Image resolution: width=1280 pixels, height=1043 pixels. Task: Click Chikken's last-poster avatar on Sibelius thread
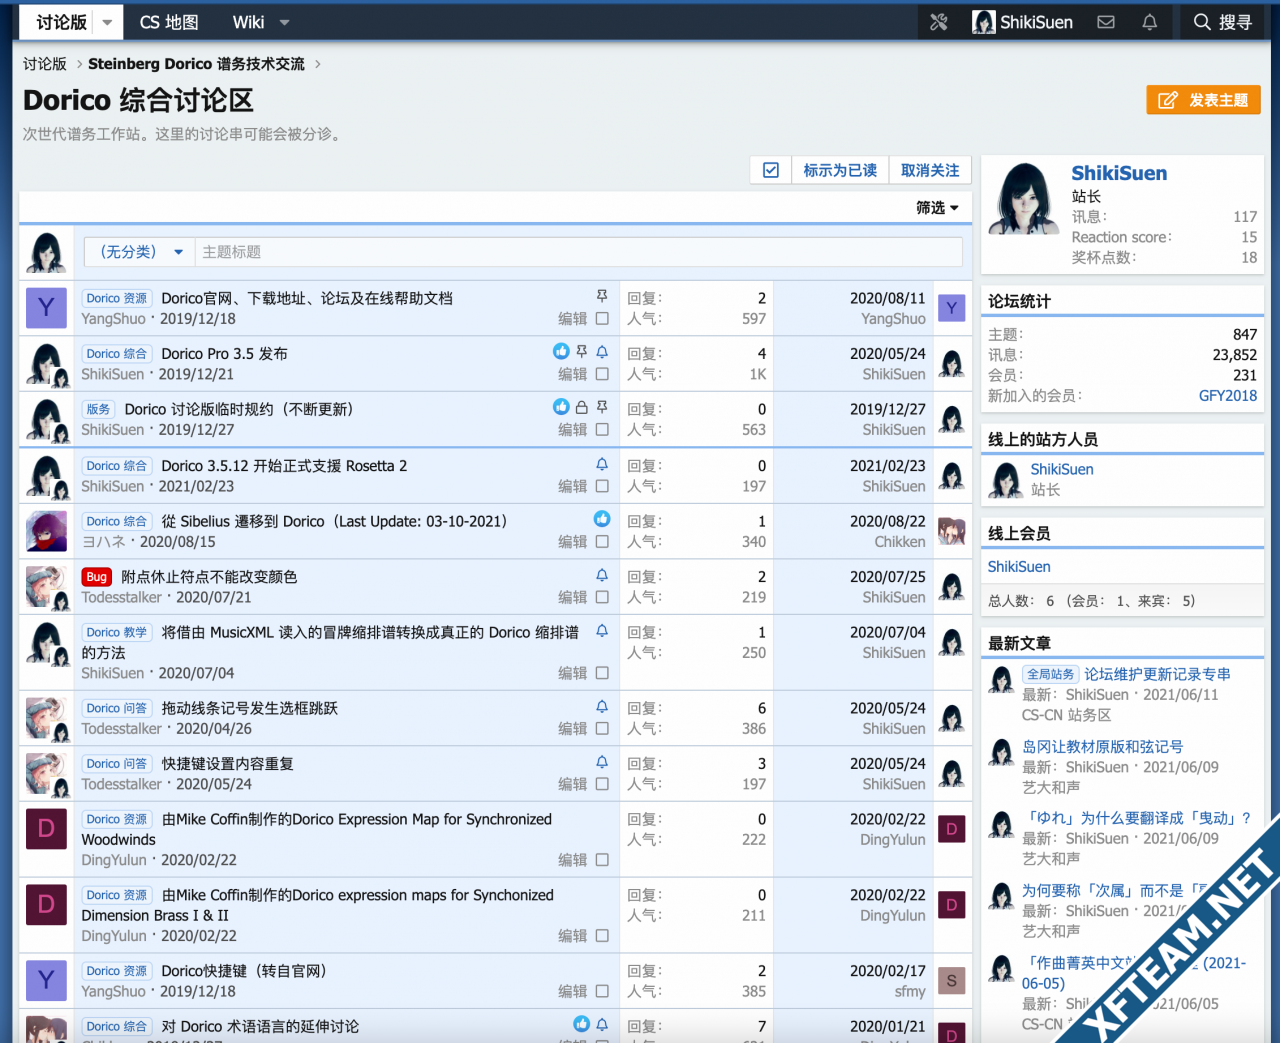tap(952, 531)
